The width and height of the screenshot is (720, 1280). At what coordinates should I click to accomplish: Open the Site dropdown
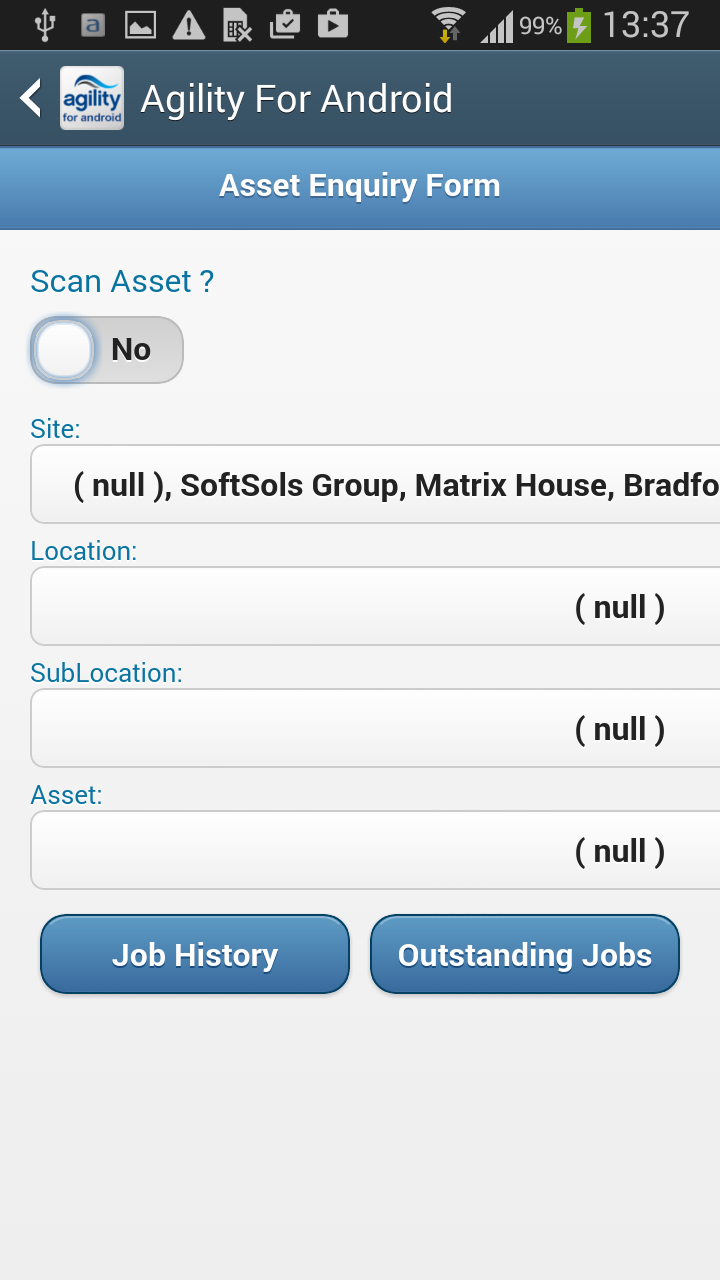[x=376, y=485]
